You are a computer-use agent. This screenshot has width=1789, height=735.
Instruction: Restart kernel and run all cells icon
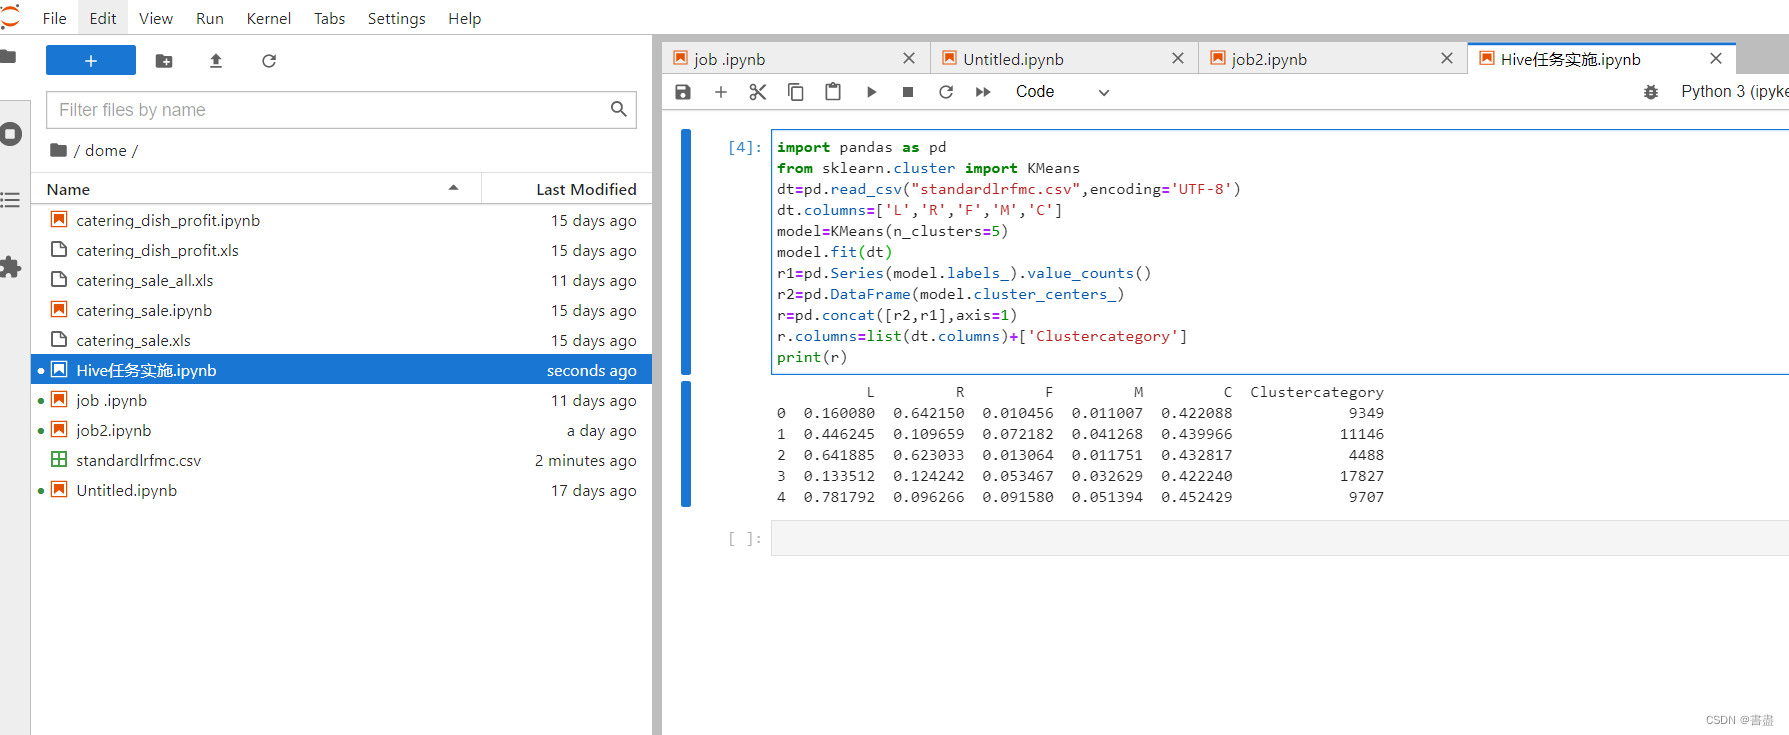point(983,92)
